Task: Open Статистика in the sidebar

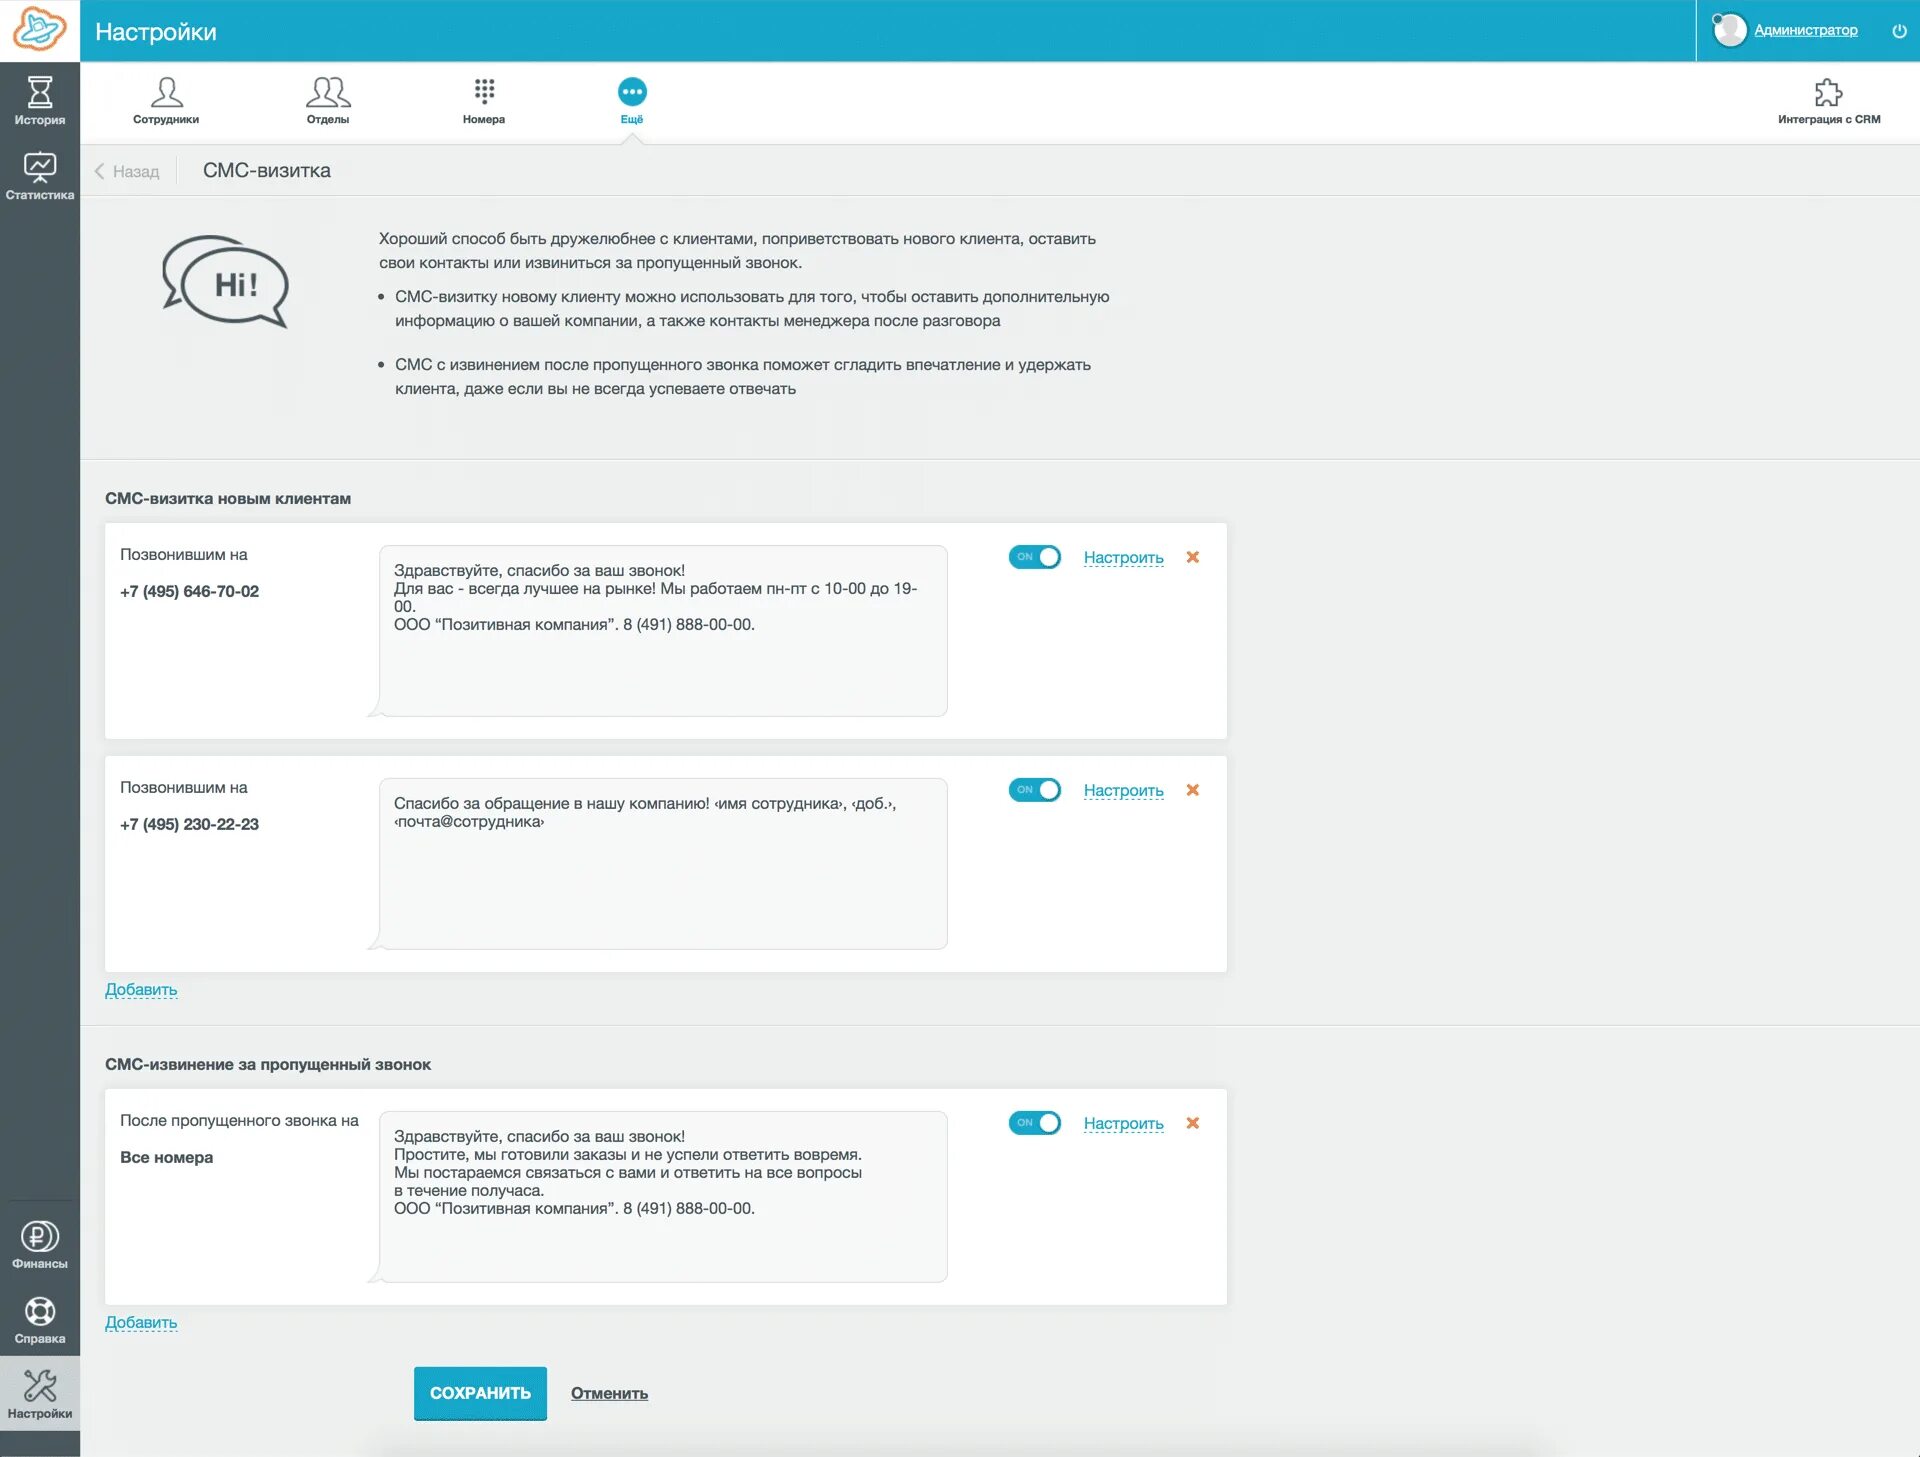Action: 39,175
